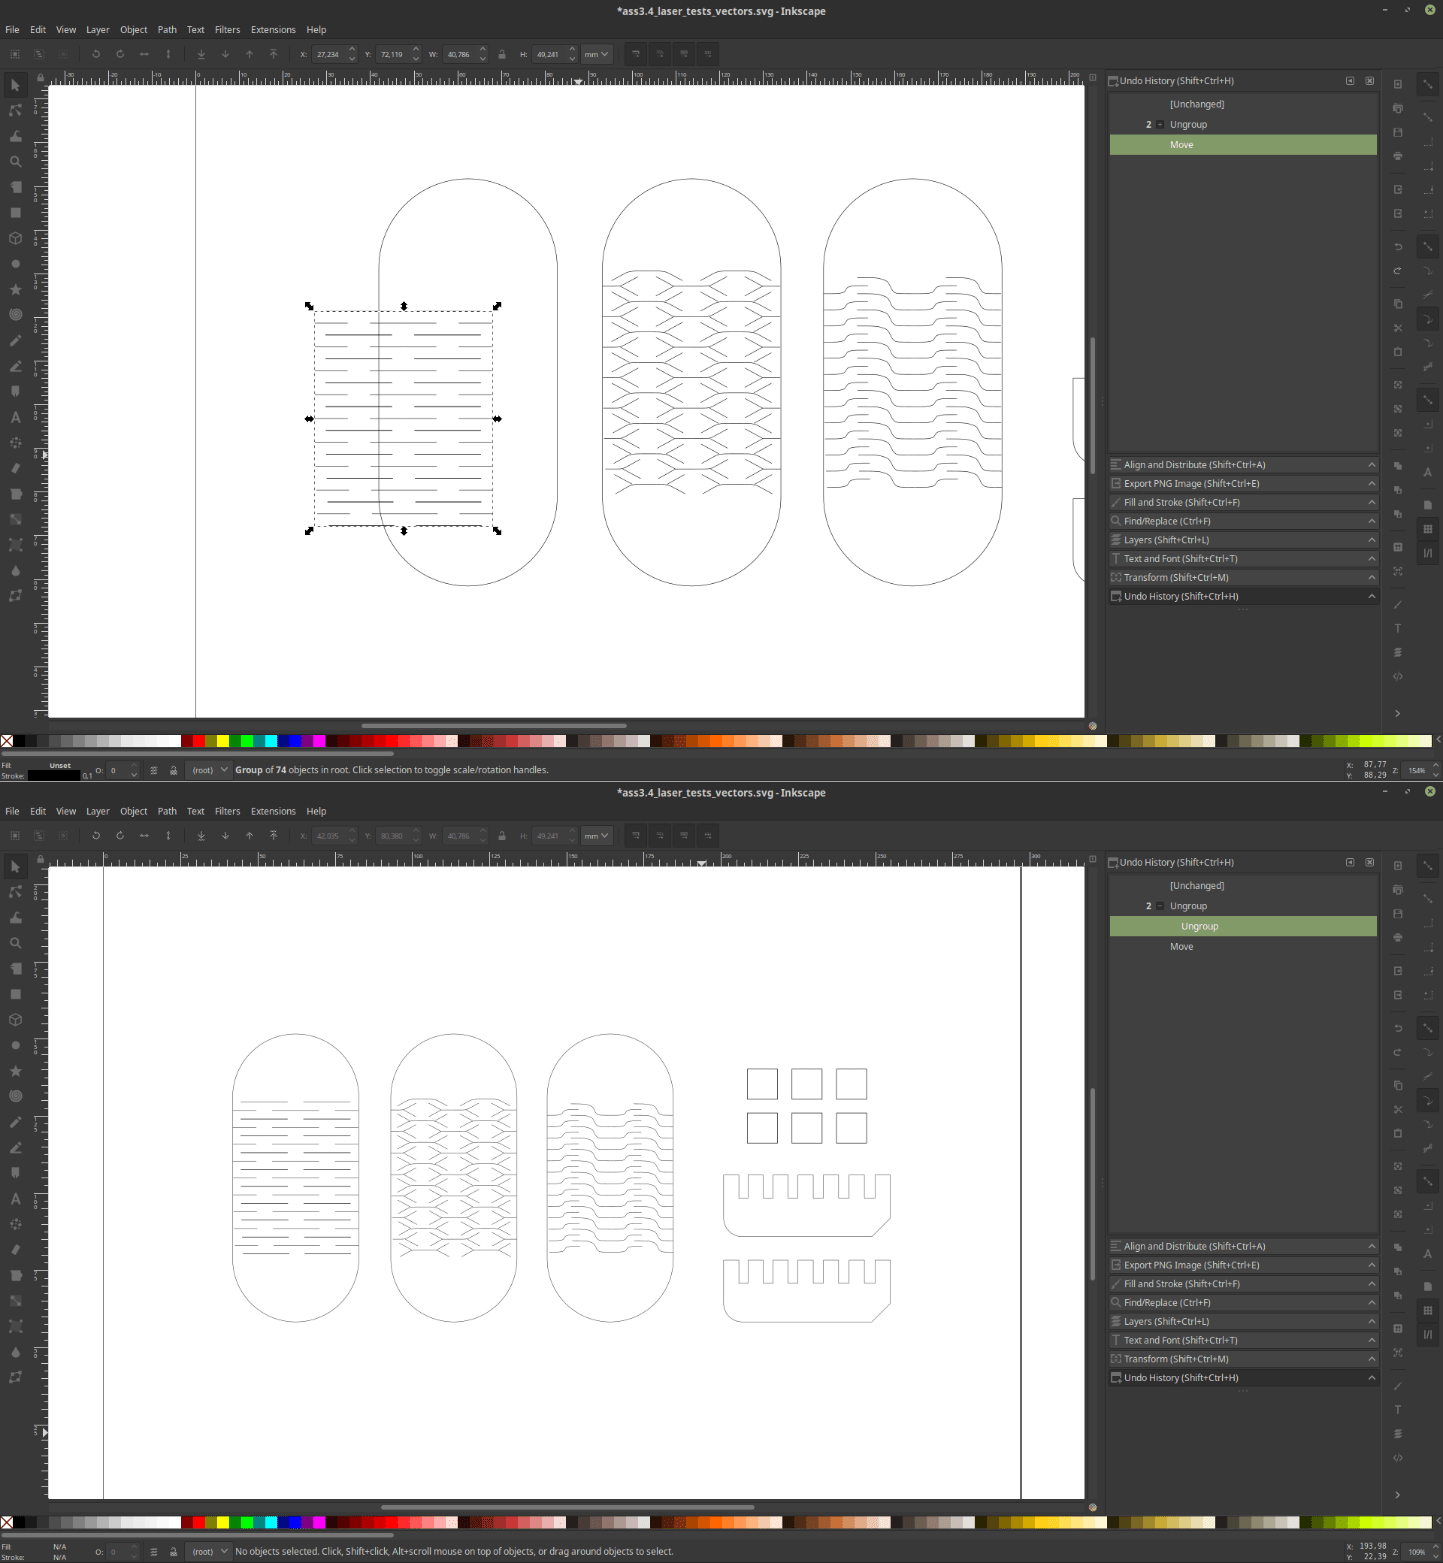The width and height of the screenshot is (1443, 1563).
Task: Toggle width/height lock in top window
Action: (502, 54)
